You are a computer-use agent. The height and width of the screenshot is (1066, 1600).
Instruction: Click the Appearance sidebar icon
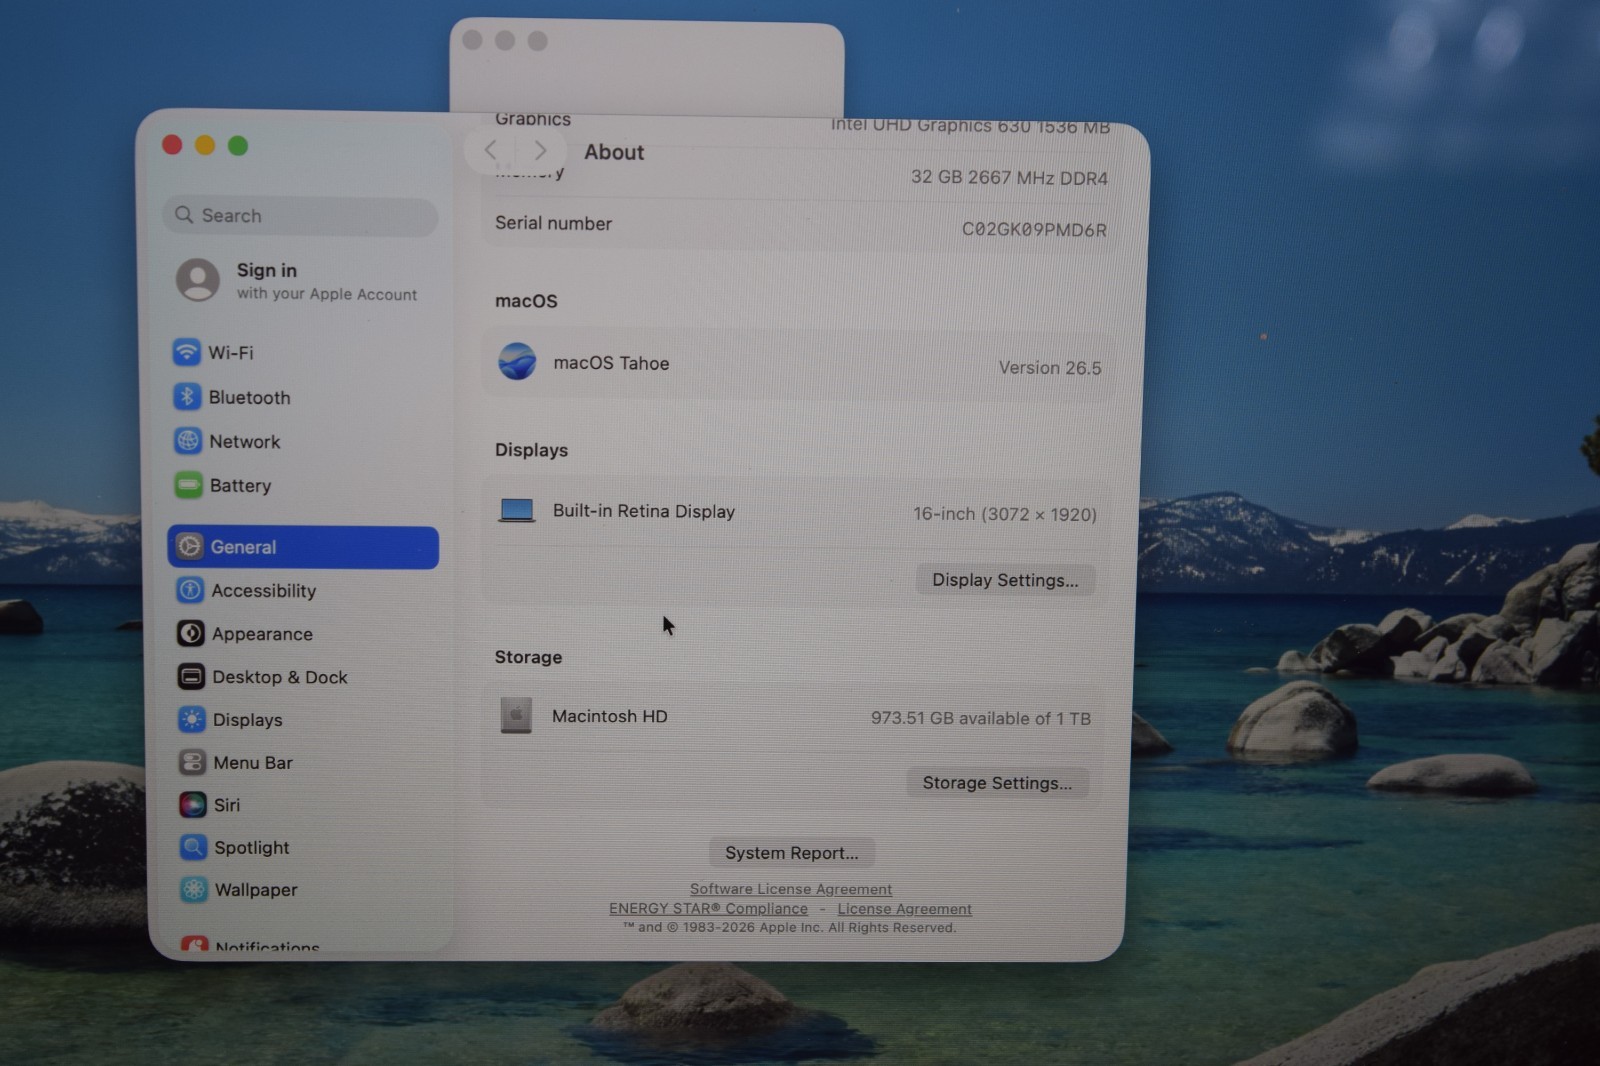coord(190,633)
